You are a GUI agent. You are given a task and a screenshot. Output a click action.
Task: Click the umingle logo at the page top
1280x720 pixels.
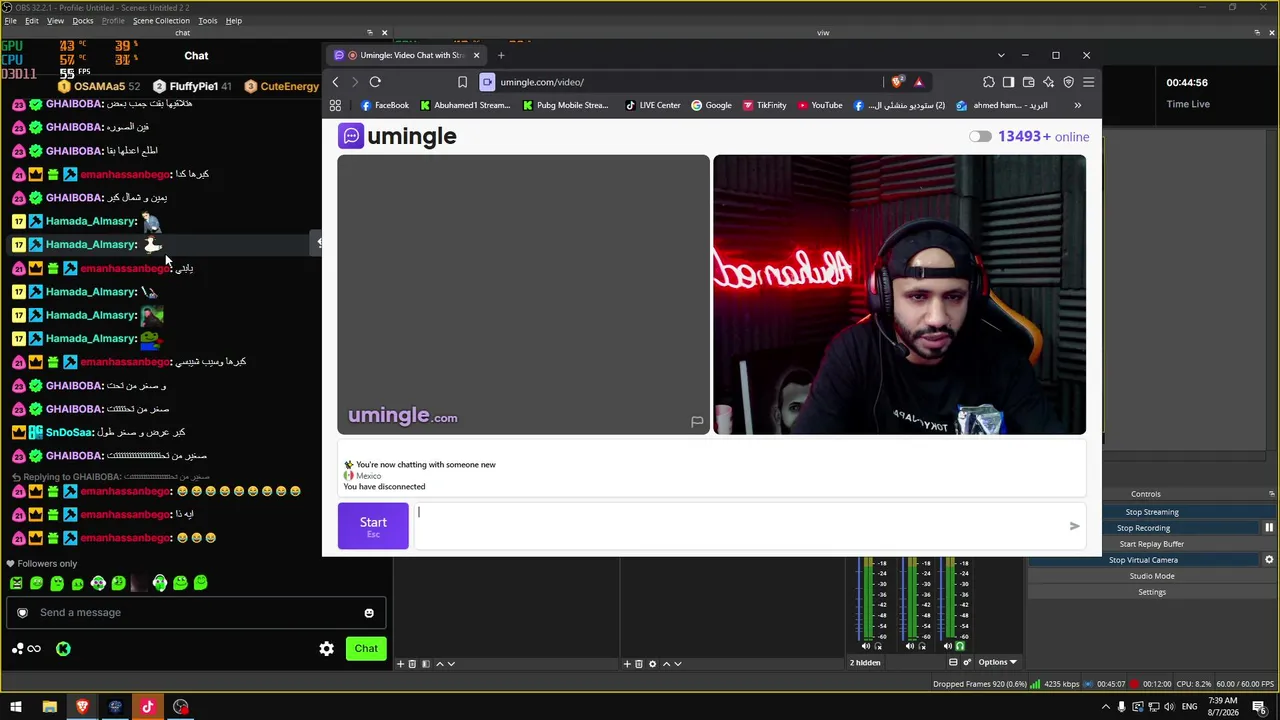click(x=397, y=136)
